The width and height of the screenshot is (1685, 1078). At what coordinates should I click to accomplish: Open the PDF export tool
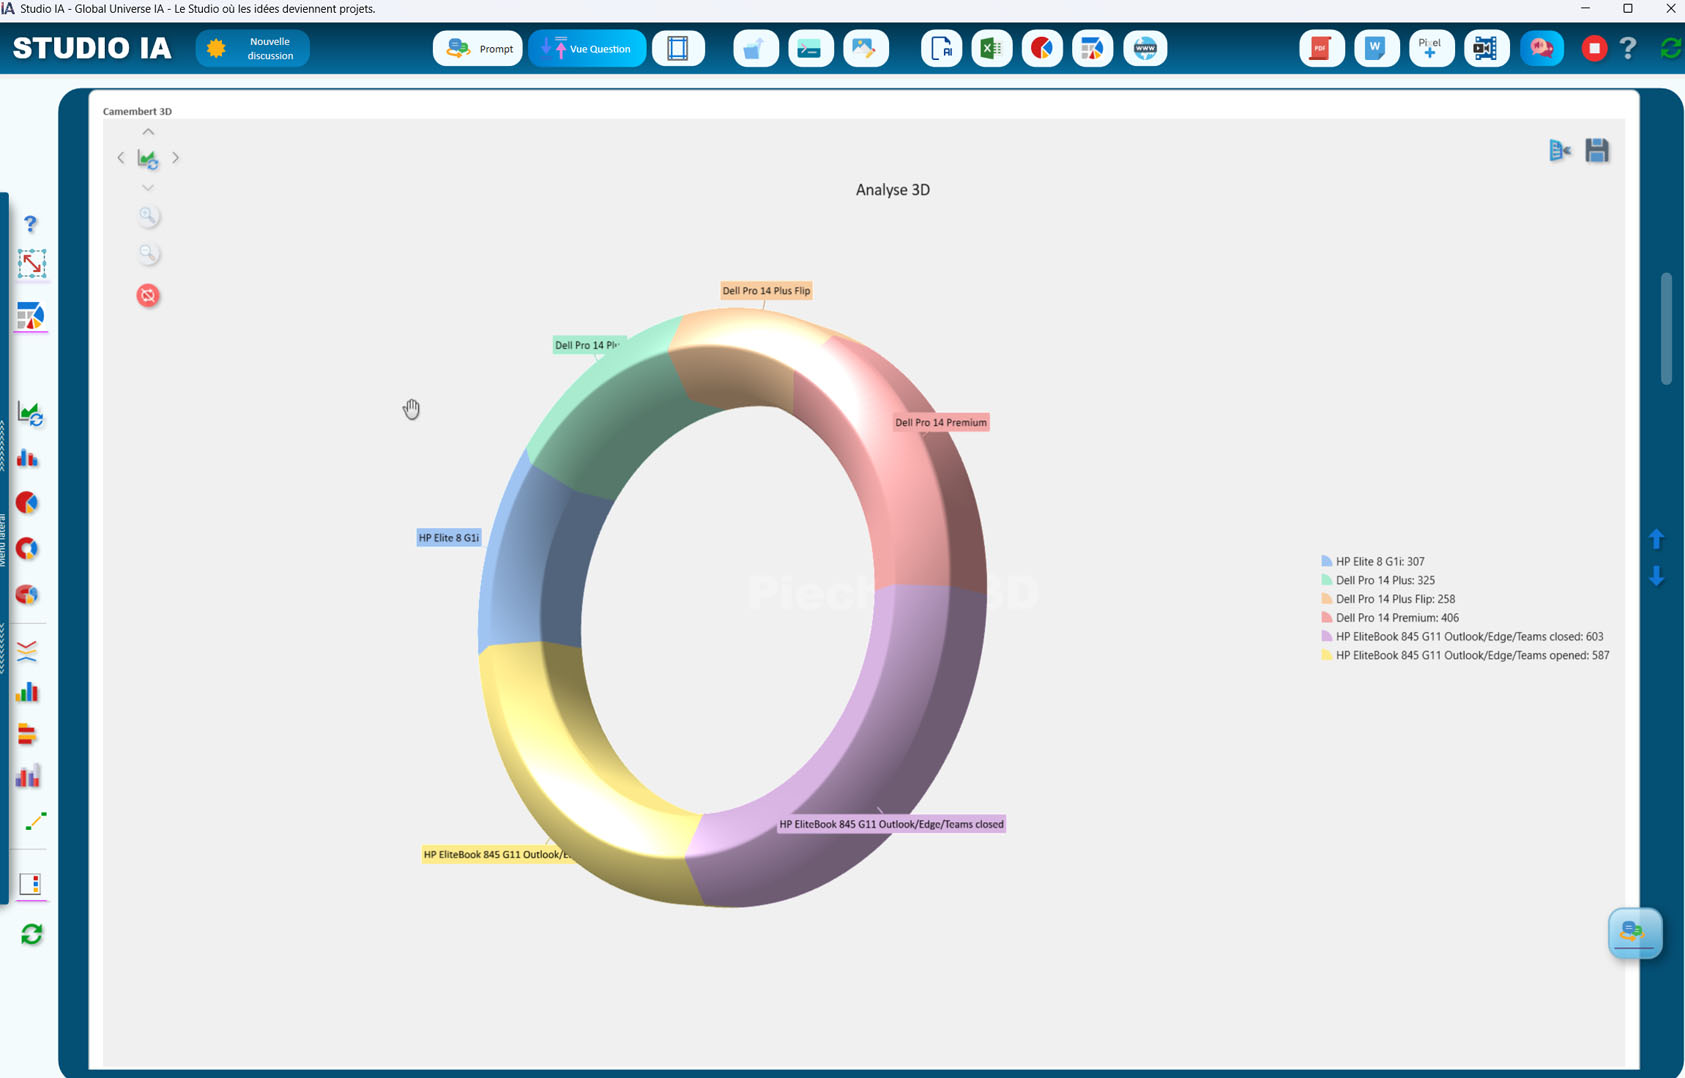1321,48
